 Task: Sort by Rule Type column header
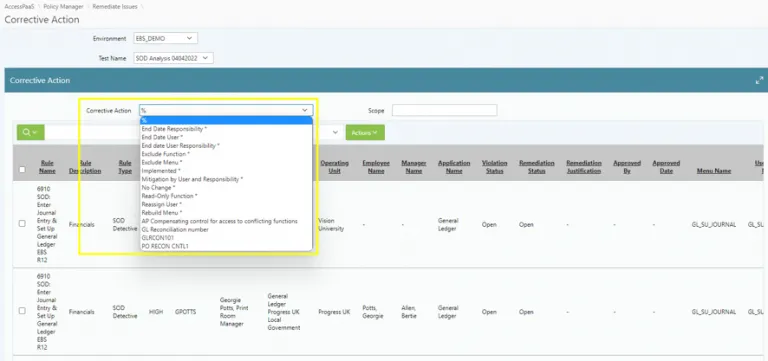tap(125, 167)
